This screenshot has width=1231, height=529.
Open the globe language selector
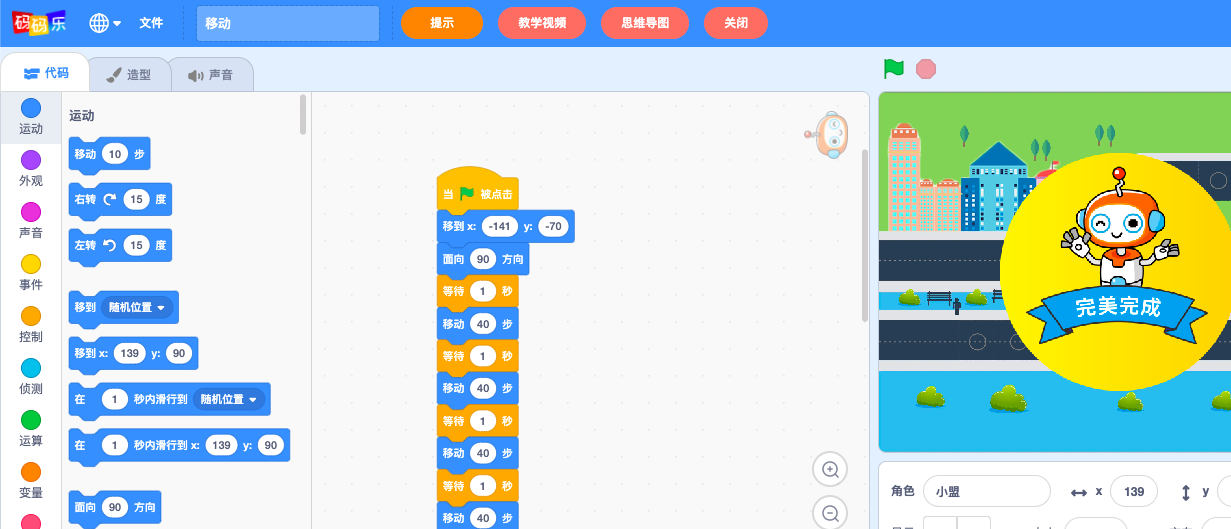105,23
